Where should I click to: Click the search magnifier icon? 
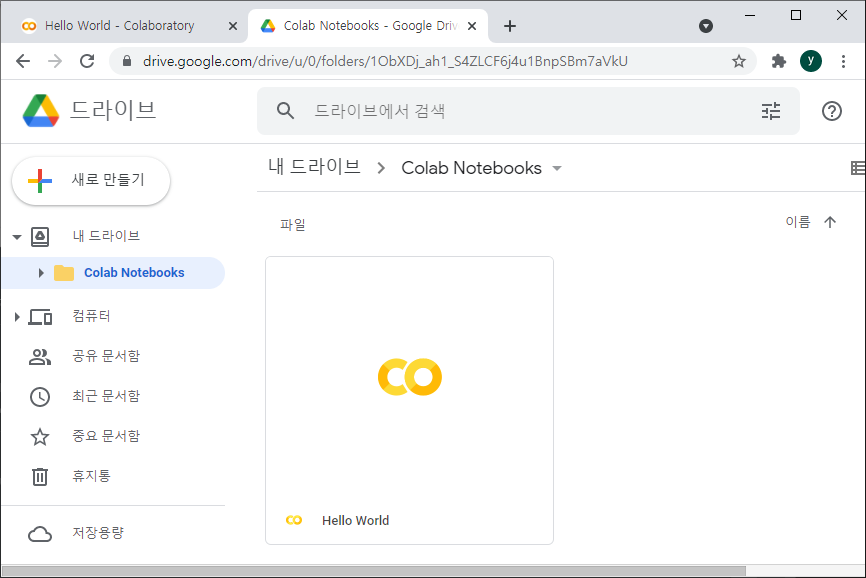pyautogui.click(x=285, y=110)
